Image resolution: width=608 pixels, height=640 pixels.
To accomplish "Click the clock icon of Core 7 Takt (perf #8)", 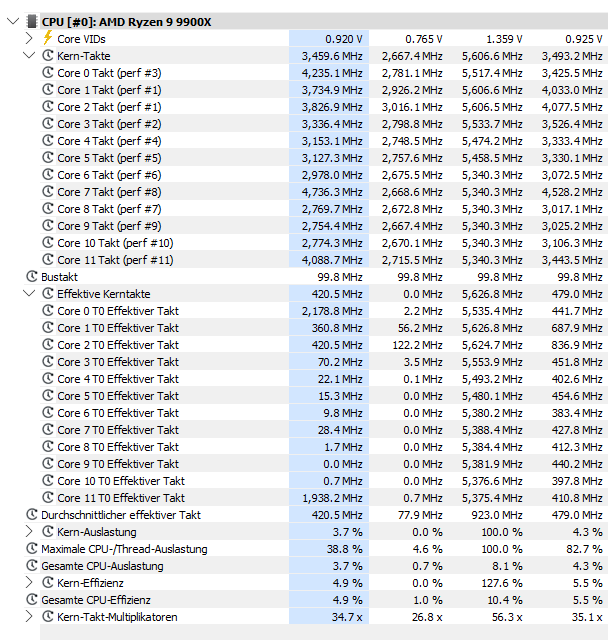I will click(x=48, y=191).
